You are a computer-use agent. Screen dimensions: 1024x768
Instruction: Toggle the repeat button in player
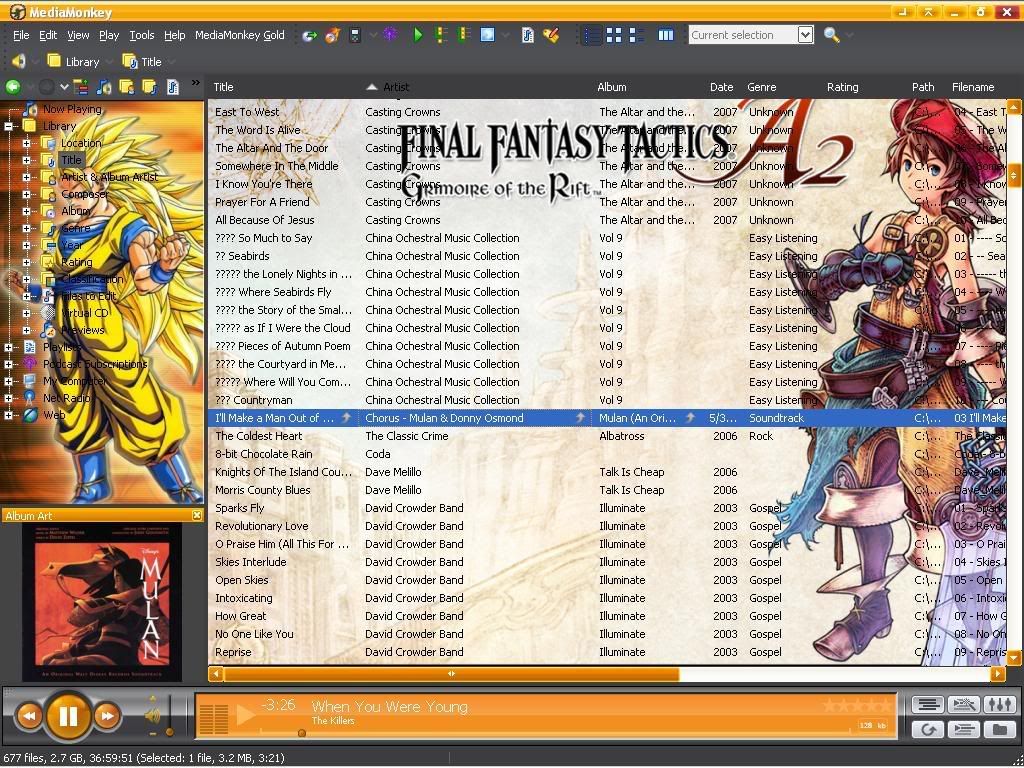coord(928,729)
